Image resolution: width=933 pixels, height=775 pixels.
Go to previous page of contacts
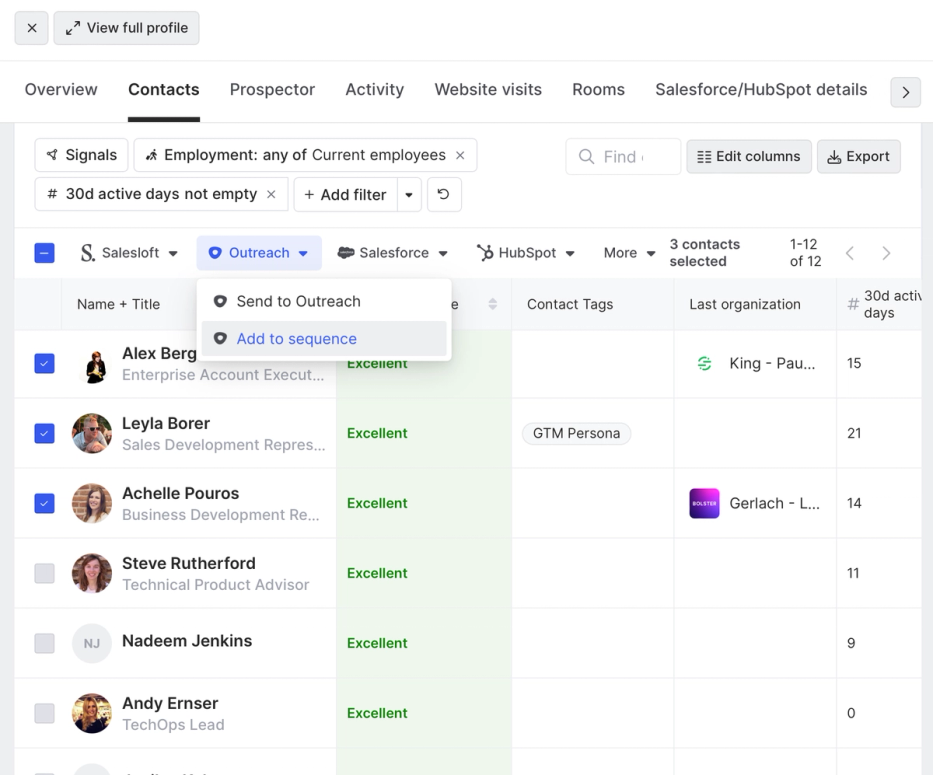tap(850, 253)
